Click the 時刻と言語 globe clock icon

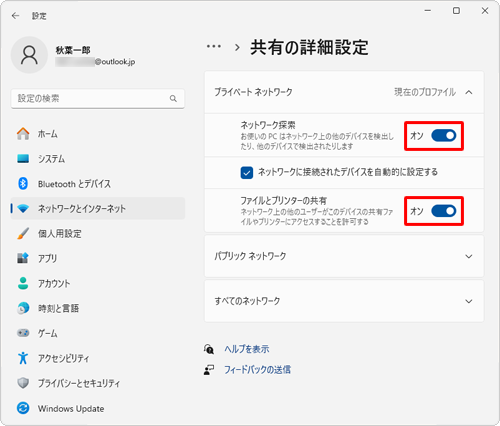[23, 308]
